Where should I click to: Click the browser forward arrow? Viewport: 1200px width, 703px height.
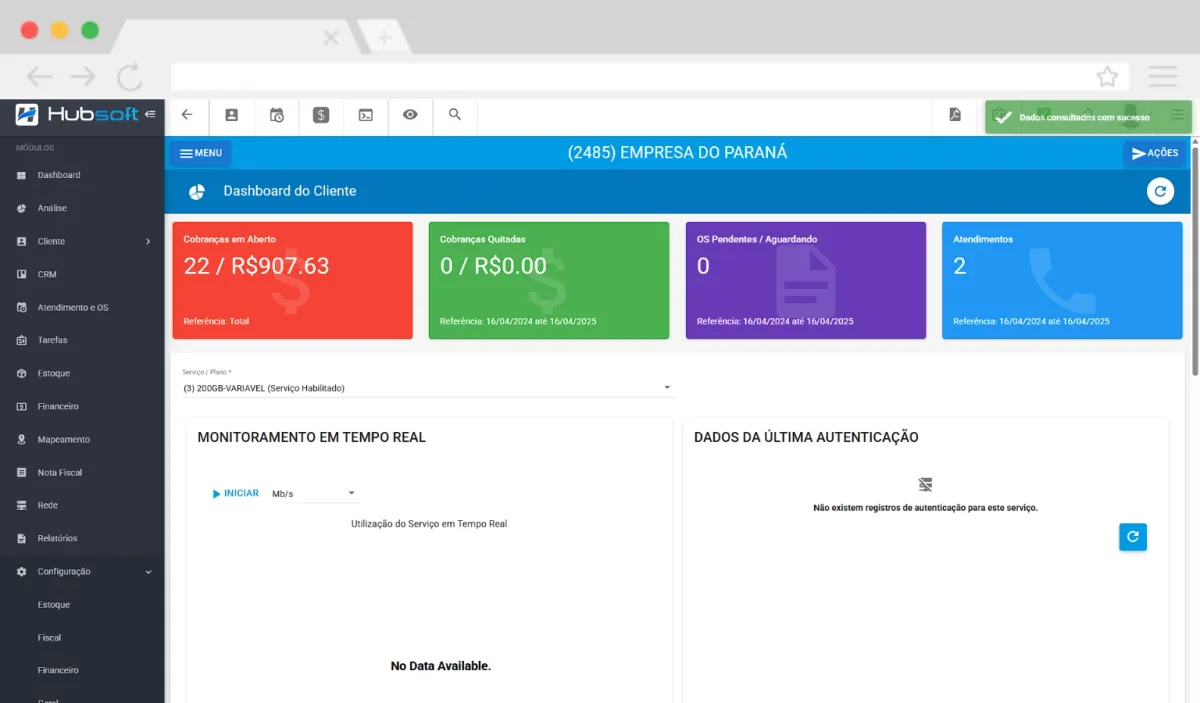click(x=83, y=77)
